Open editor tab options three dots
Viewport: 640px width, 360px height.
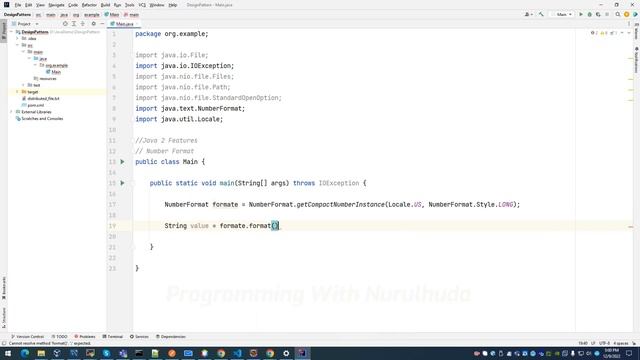pyautogui.click(x=629, y=24)
